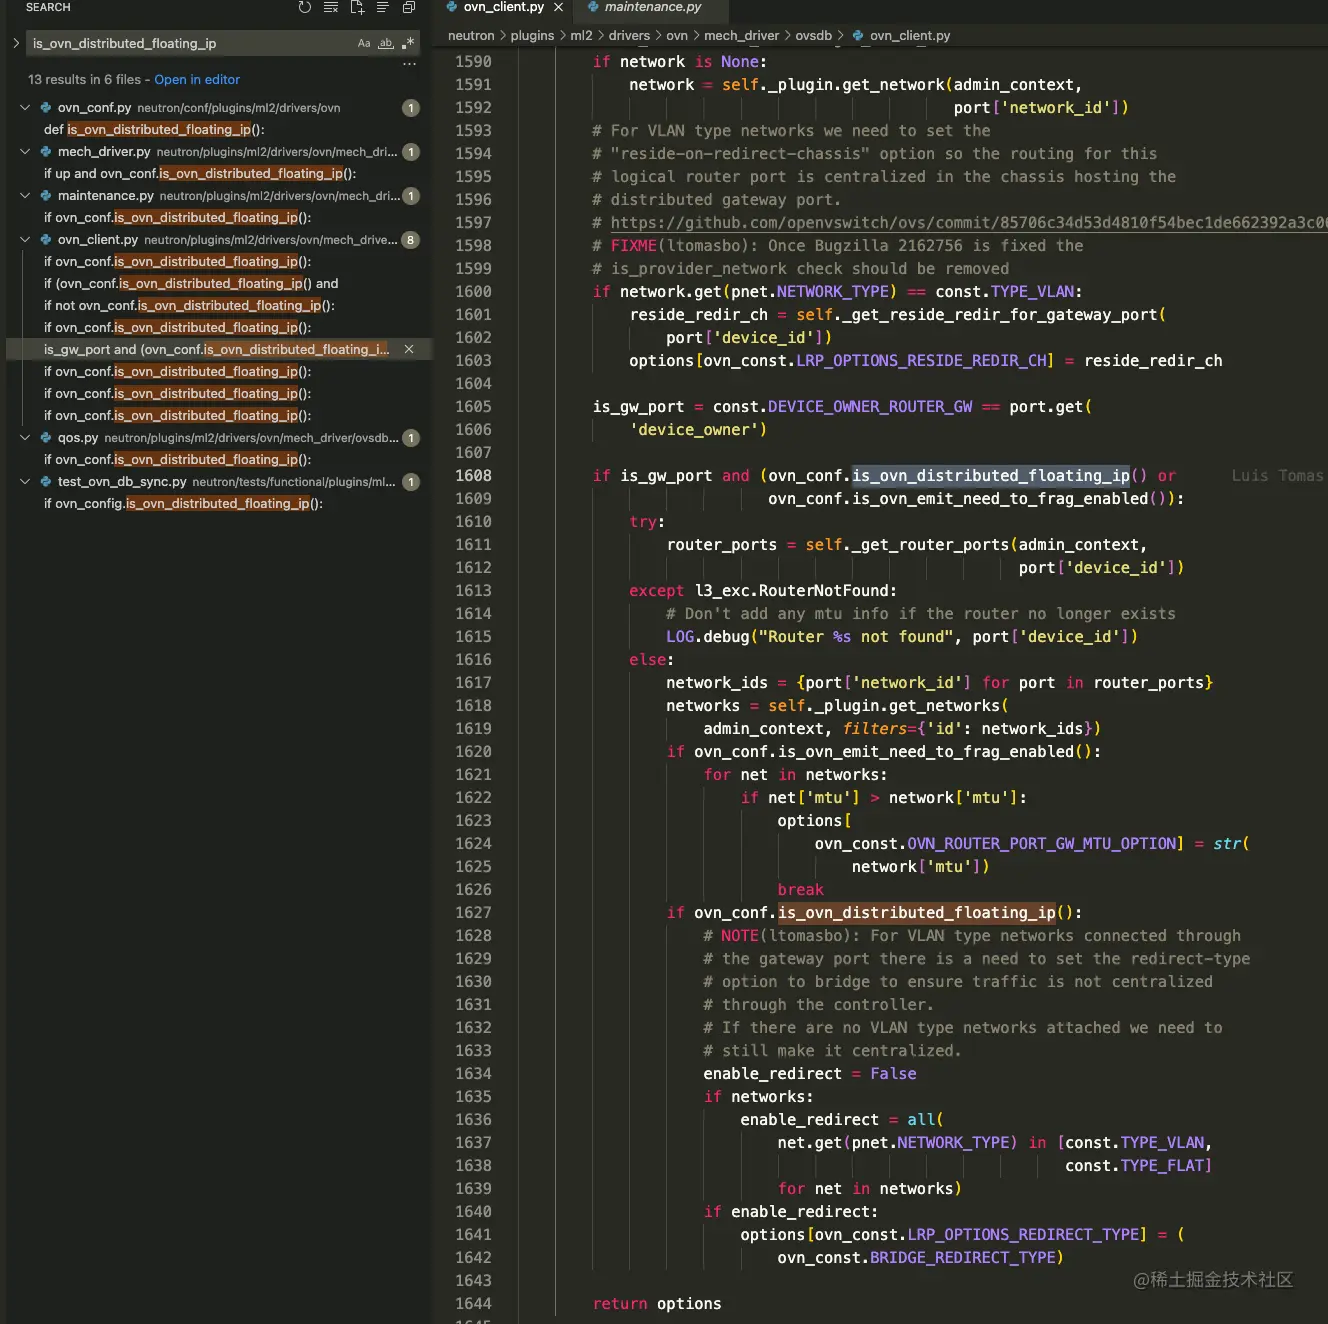Screen dimensions: 1328x1324
Task: Click Python icon of maintenance.py result
Action: coord(46,195)
